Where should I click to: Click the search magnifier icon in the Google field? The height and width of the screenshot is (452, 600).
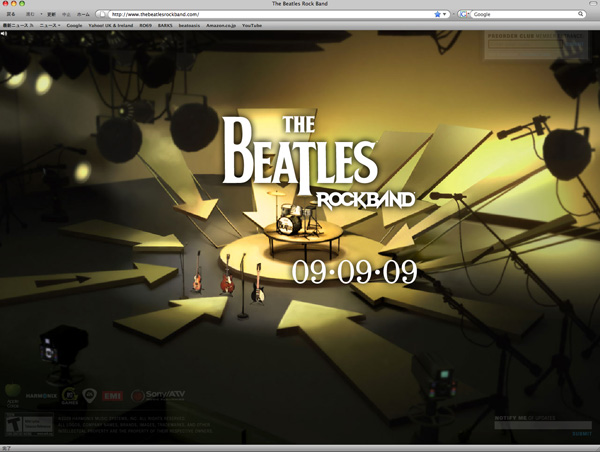point(580,15)
